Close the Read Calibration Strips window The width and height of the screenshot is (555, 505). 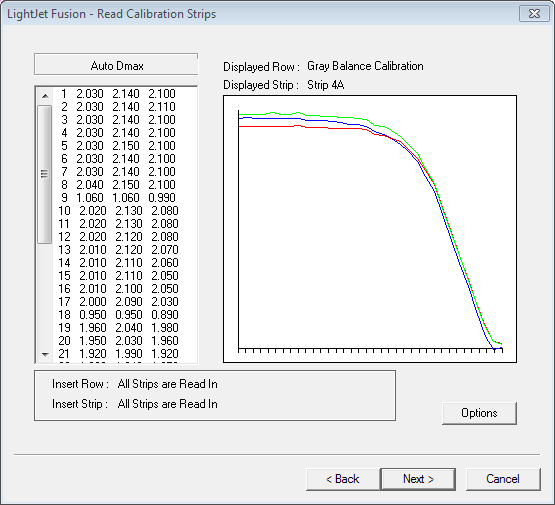(534, 14)
